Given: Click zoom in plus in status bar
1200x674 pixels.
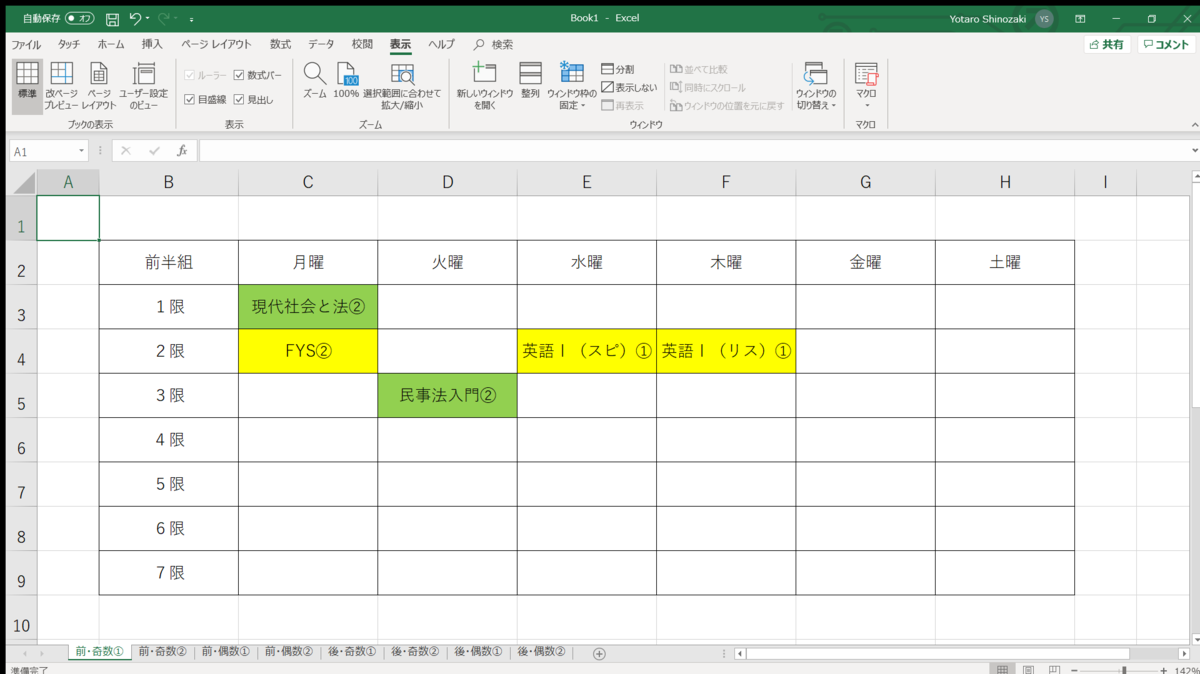Looking at the screenshot, I should click(x=1163, y=669).
